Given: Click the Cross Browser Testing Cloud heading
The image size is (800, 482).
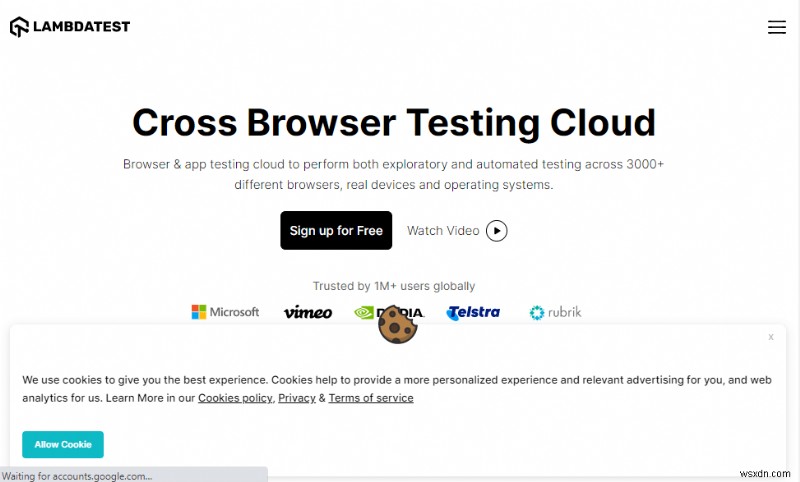Looking at the screenshot, I should 394,122.
